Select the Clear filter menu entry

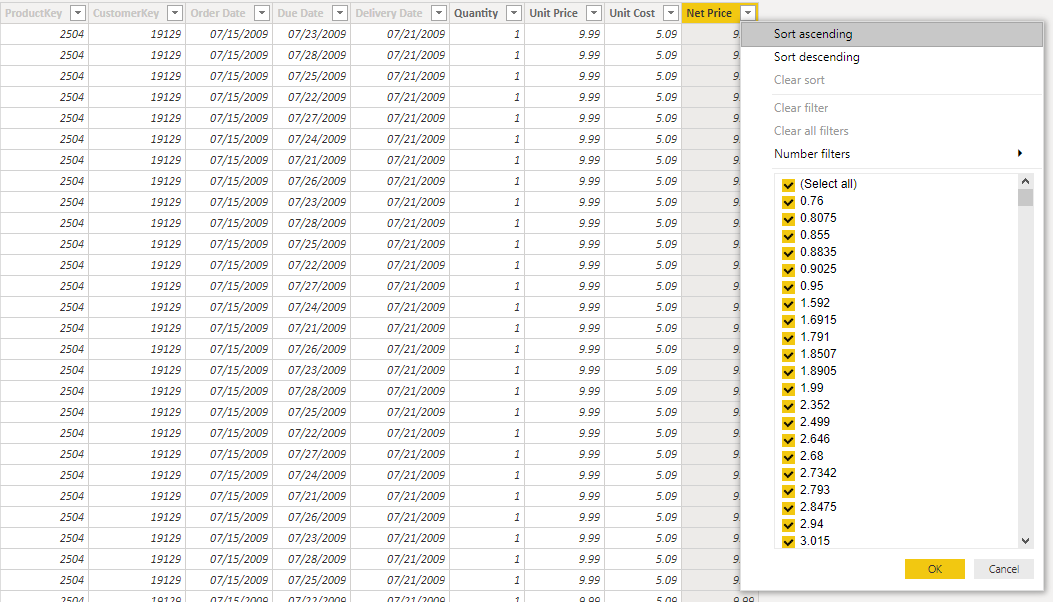click(892, 108)
